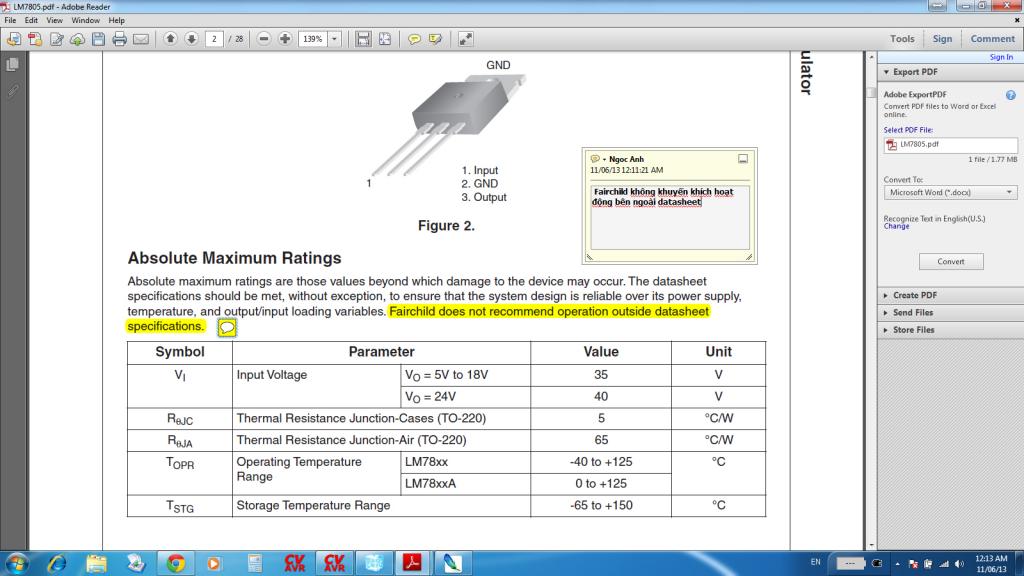Image resolution: width=1024 pixels, height=576 pixels.
Task: Switch to Adobe Reader taskbar button
Action: [x=412, y=563]
